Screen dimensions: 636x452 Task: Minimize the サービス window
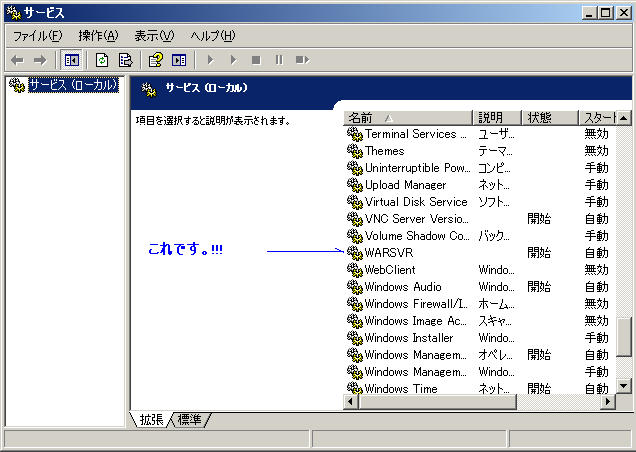click(x=589, y=13)
